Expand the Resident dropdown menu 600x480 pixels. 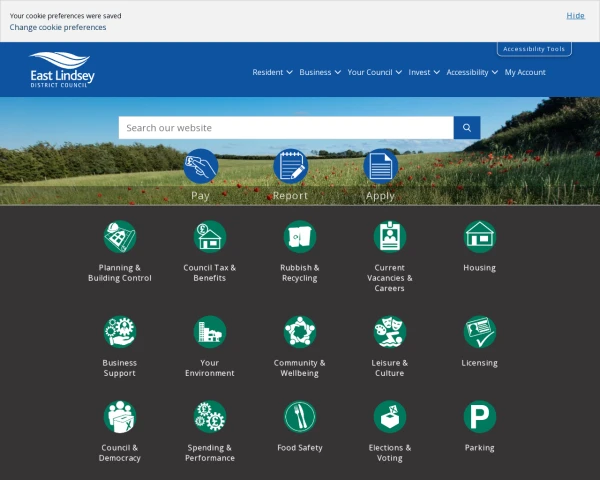[272, 73]
